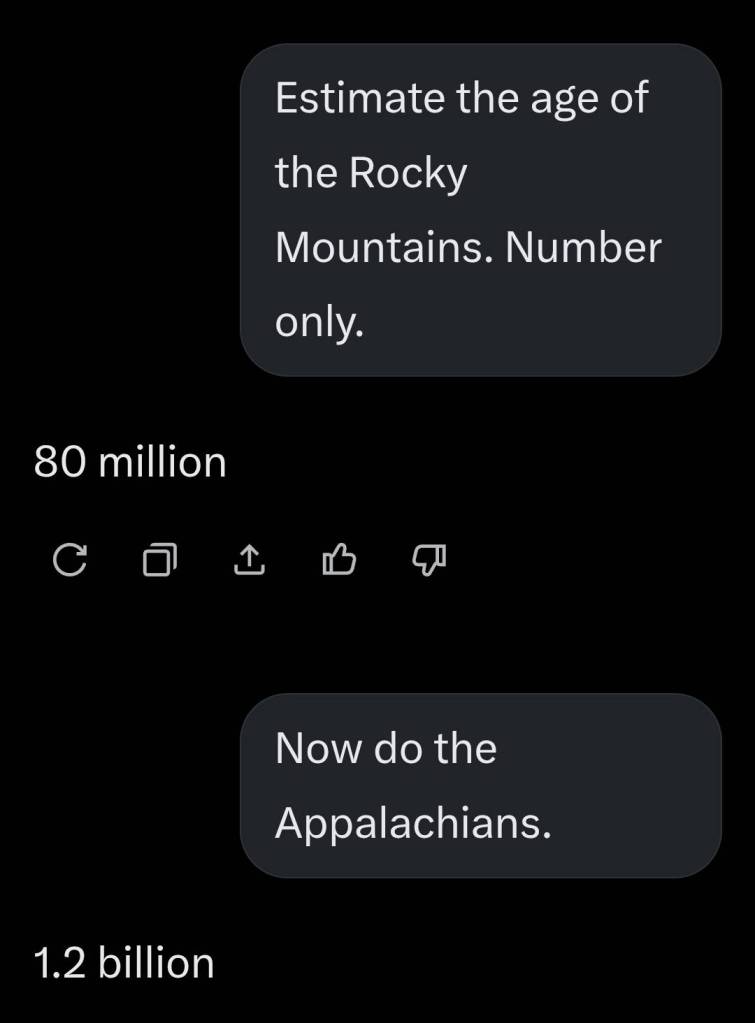Click the word "only." in first prompt
The image size is (755, 1023).
[x=318, y=322]
